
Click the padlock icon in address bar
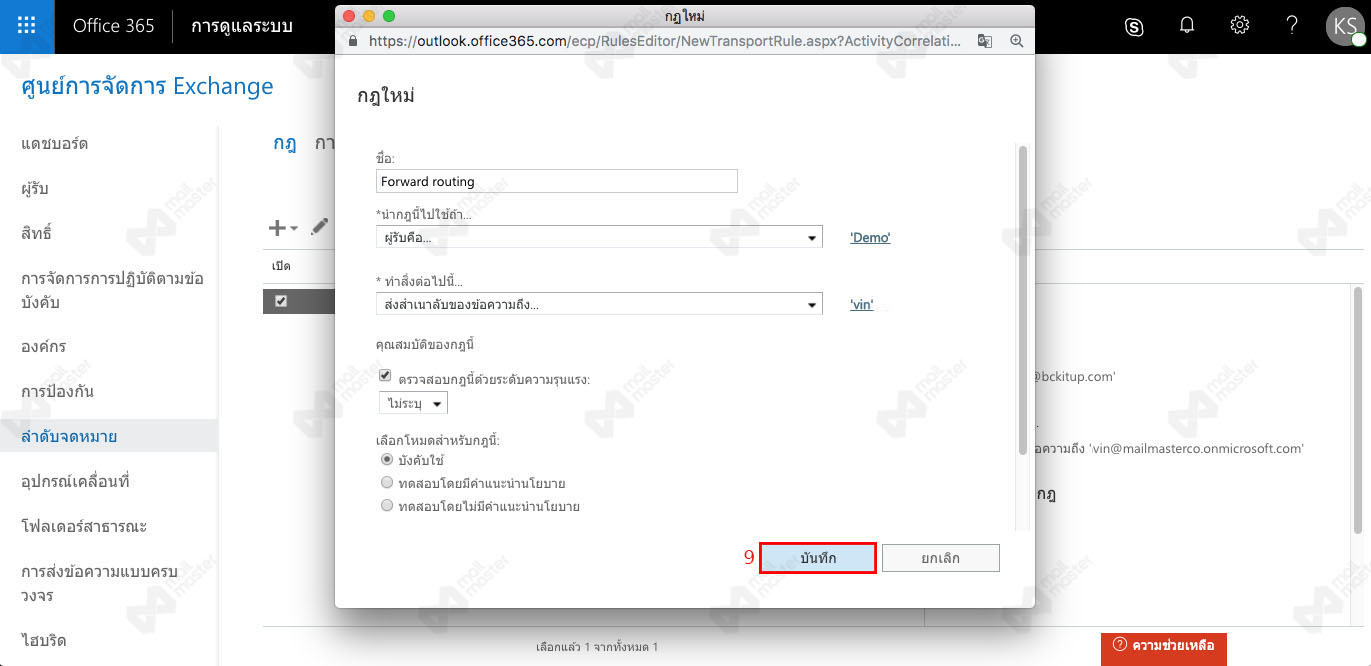352,42
